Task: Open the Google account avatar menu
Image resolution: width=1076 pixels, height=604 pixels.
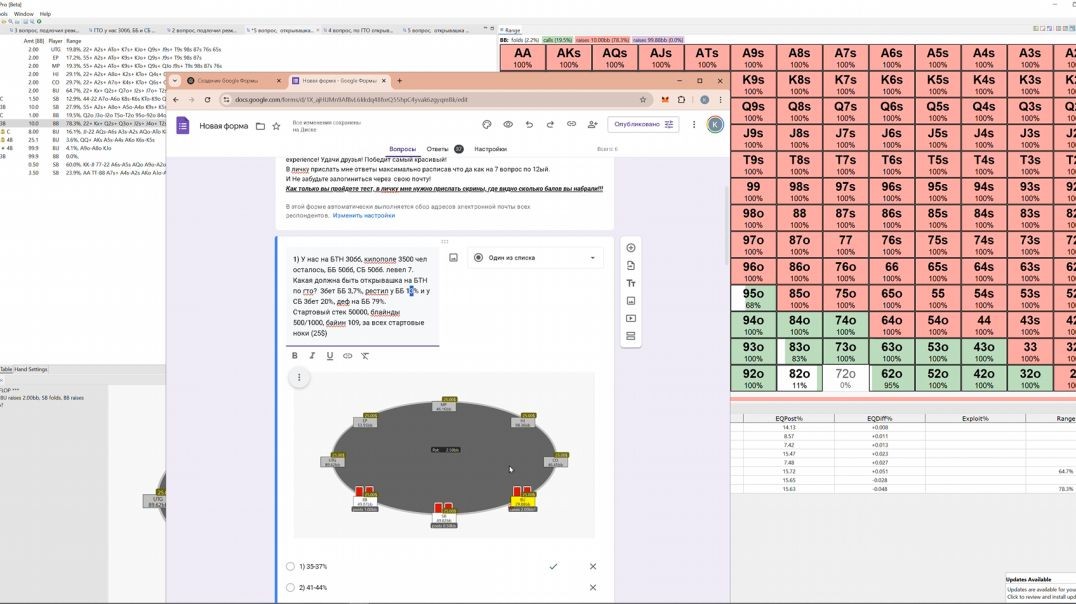Action: point(715,124)
